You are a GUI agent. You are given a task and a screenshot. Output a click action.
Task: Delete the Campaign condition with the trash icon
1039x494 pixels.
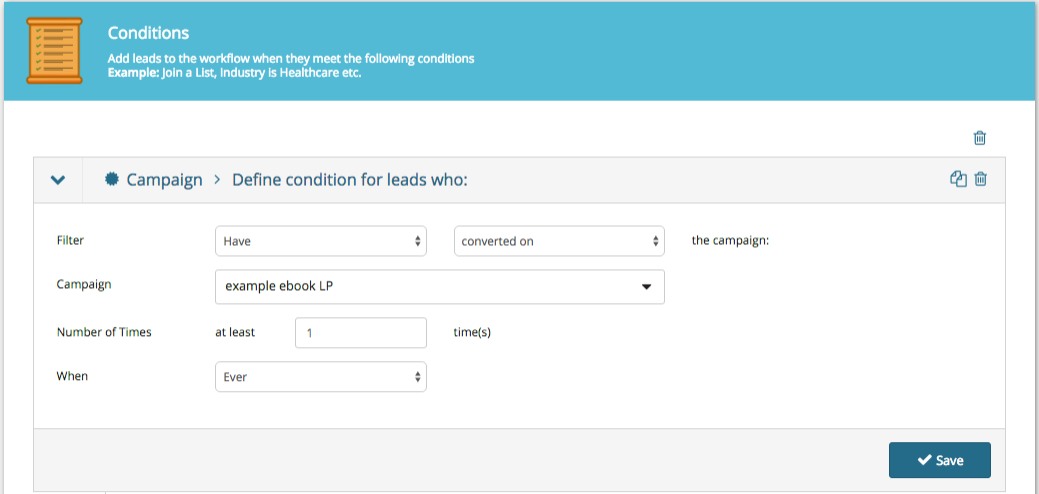click(981, 179)
